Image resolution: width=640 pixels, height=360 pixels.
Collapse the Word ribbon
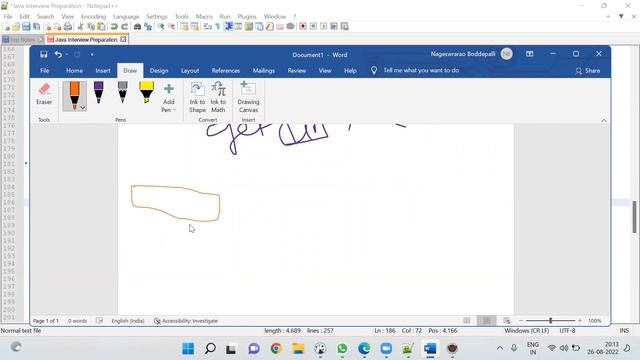coord(604,120)
